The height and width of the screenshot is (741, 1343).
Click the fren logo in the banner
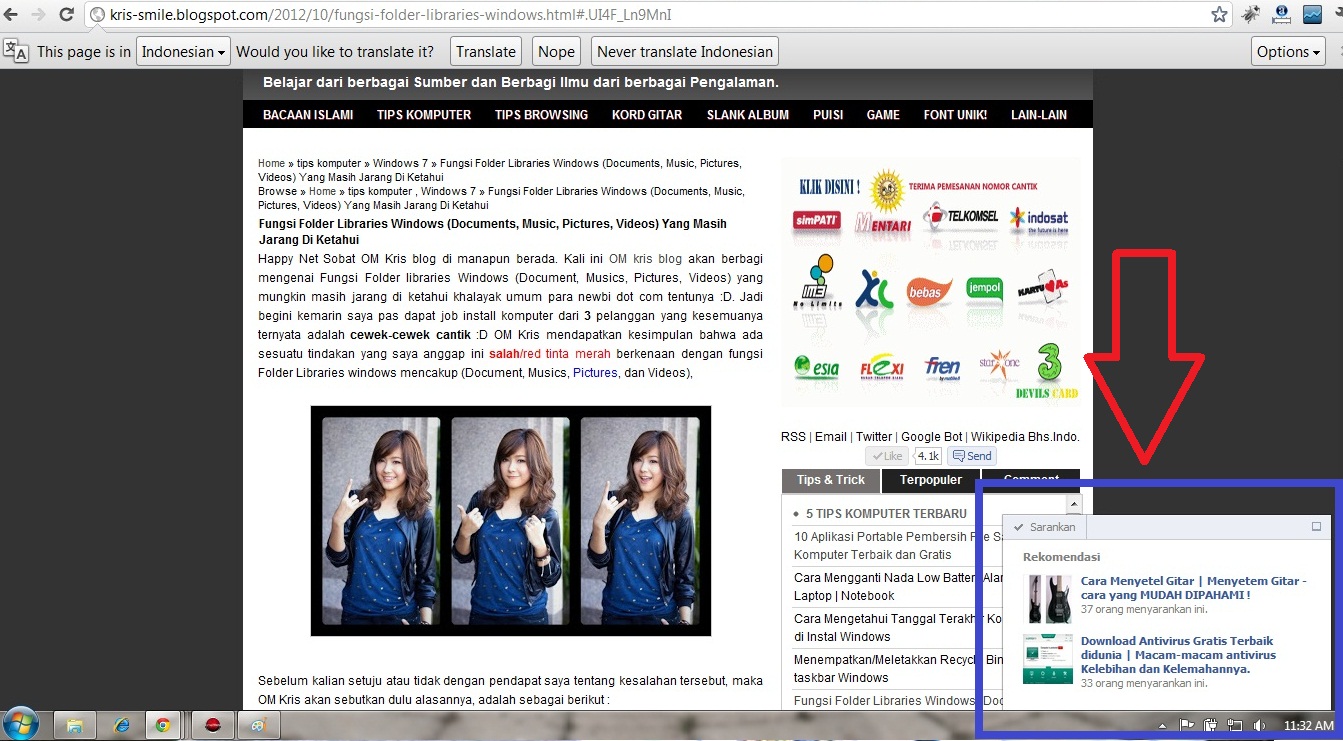[942, 366]
